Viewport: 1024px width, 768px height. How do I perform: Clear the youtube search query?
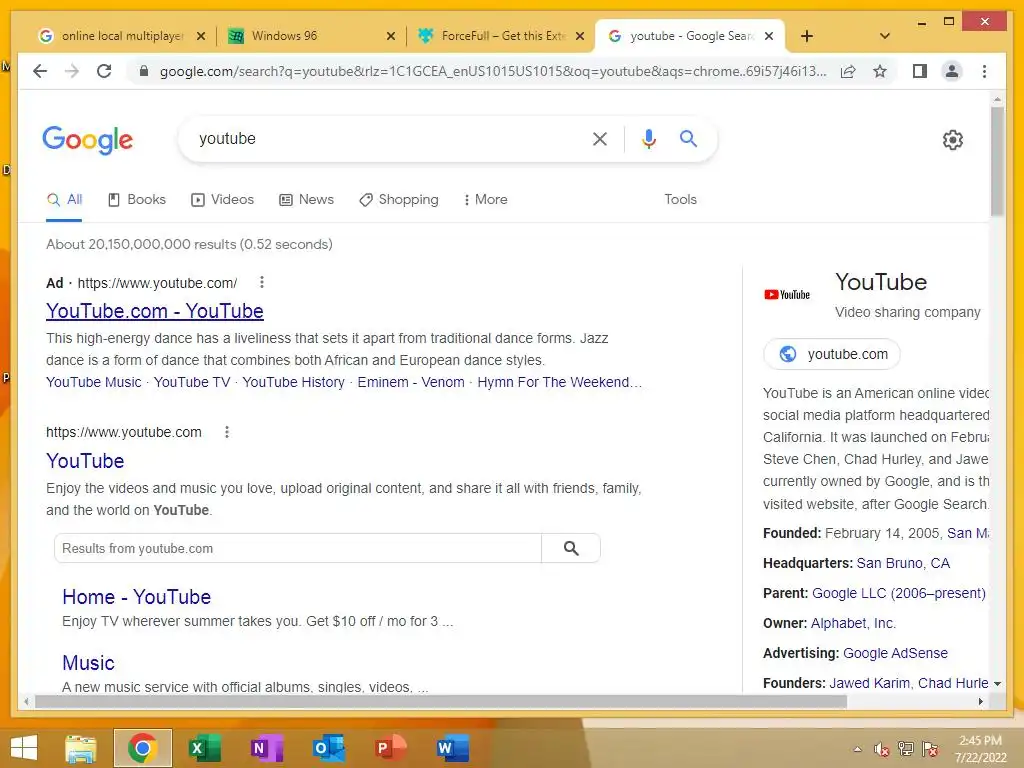coord(600,139)
